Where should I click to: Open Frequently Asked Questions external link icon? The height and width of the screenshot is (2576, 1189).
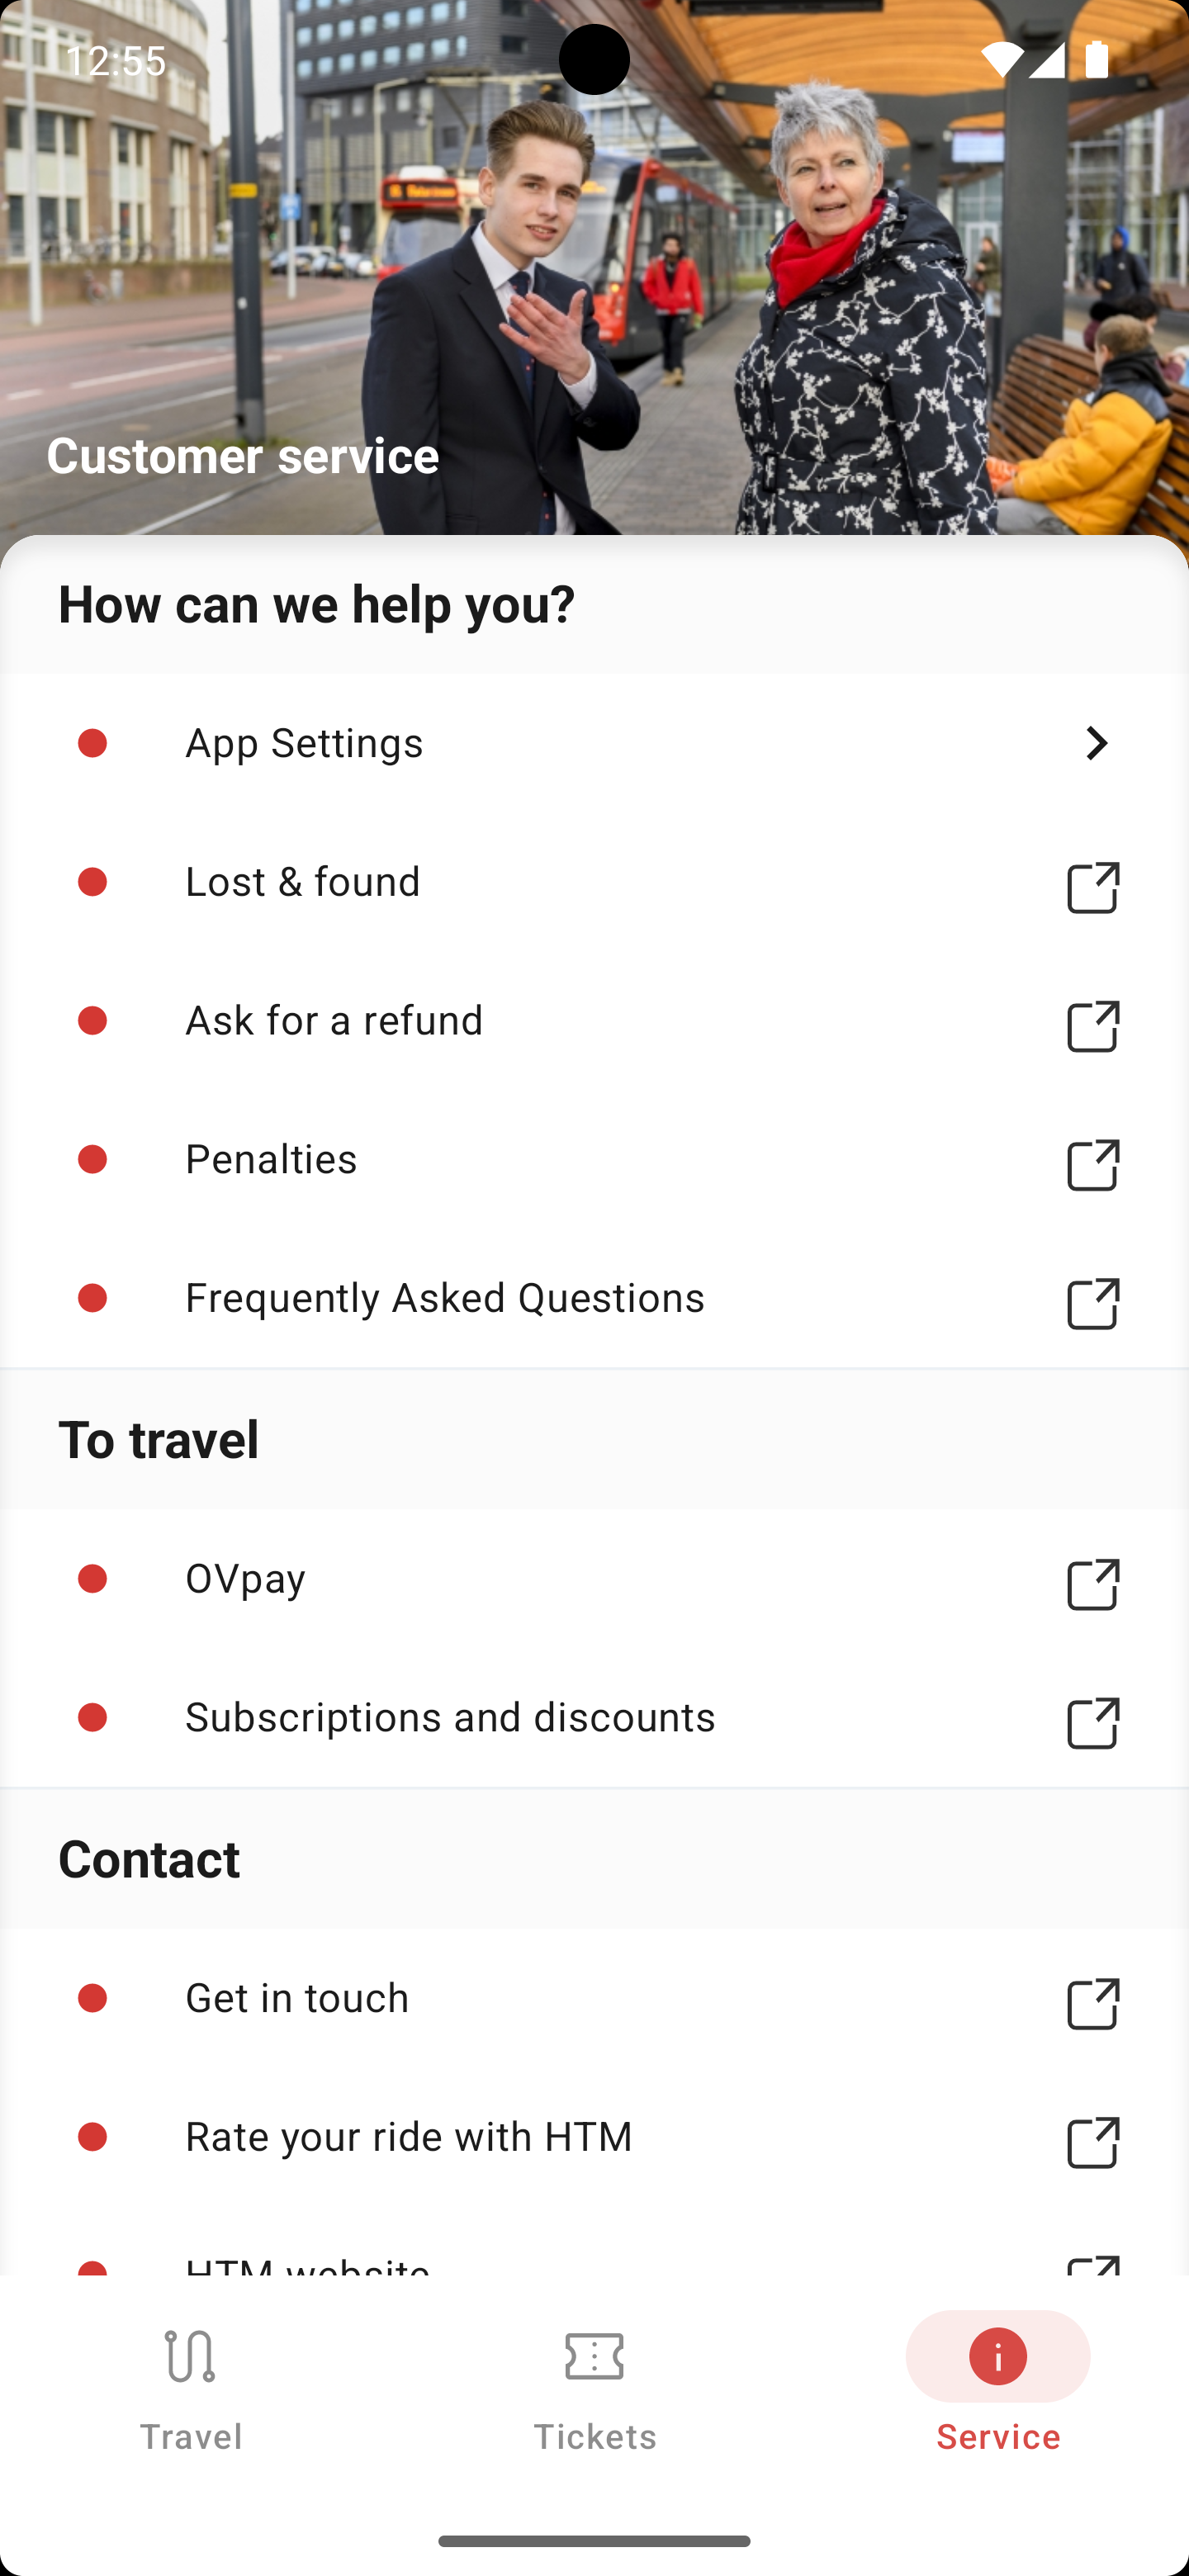[1093, 1304]
